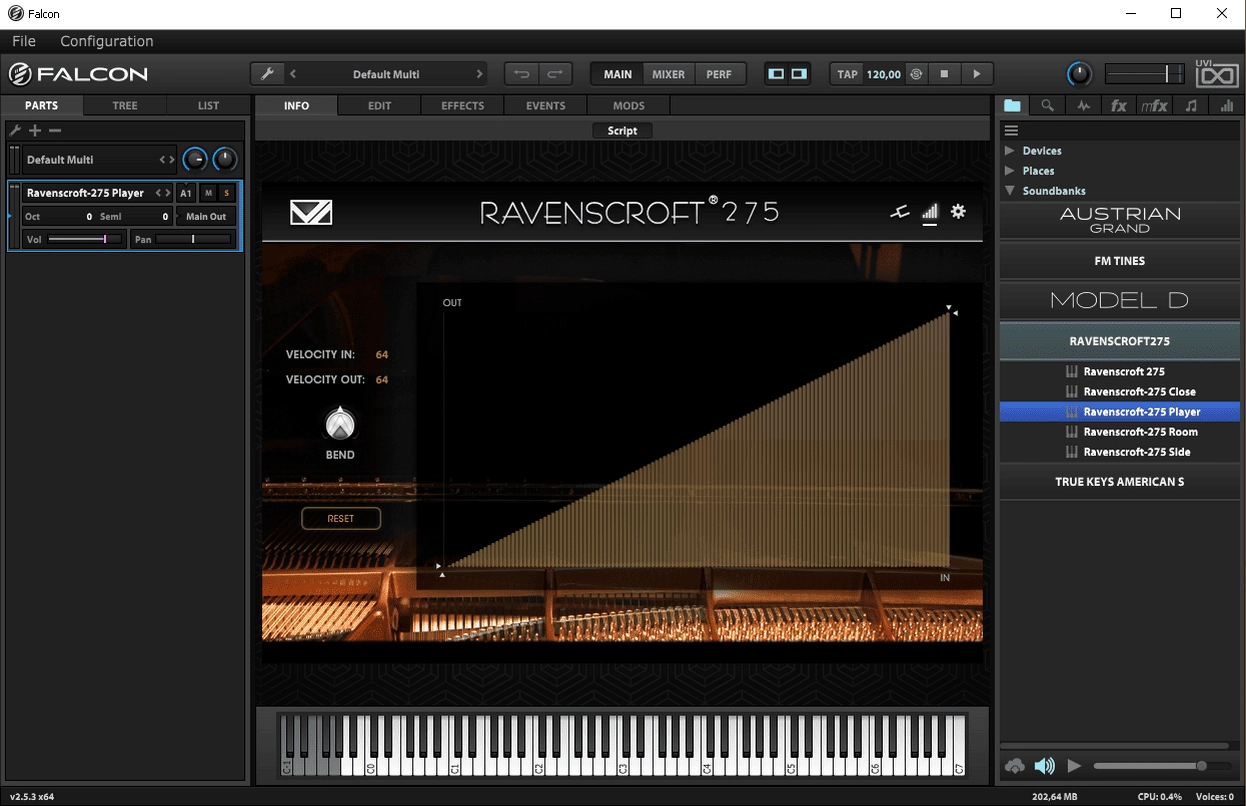
Task: Click the Undo arrow button
Action: 521,74
